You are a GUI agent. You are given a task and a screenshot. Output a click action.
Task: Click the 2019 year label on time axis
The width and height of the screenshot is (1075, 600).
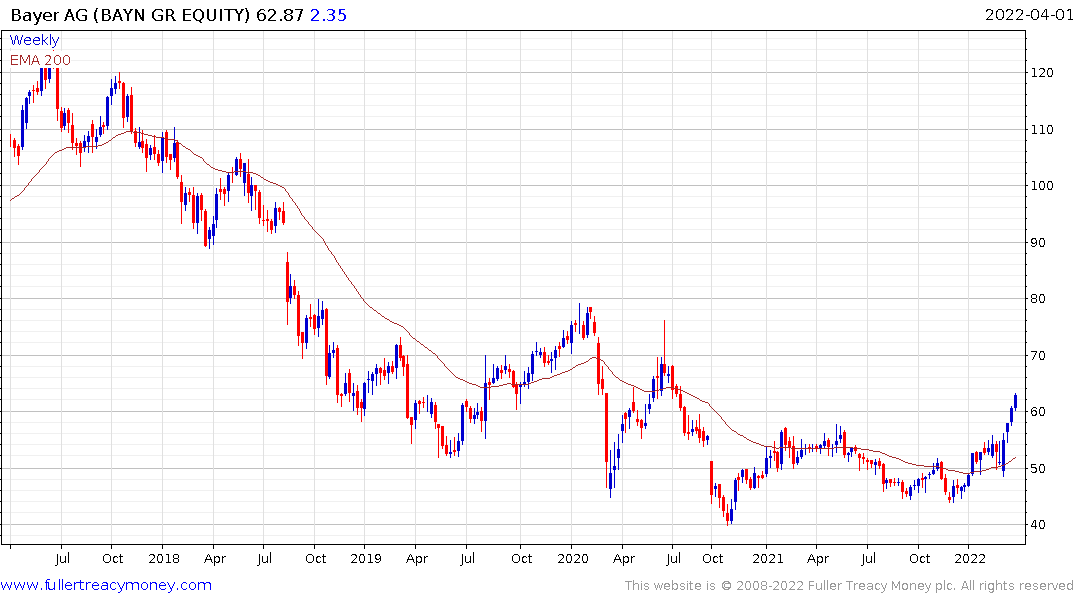click(365, 559)
